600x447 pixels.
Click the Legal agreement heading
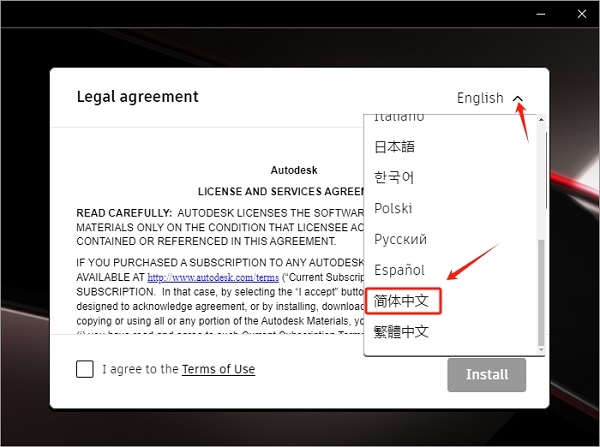137,97
